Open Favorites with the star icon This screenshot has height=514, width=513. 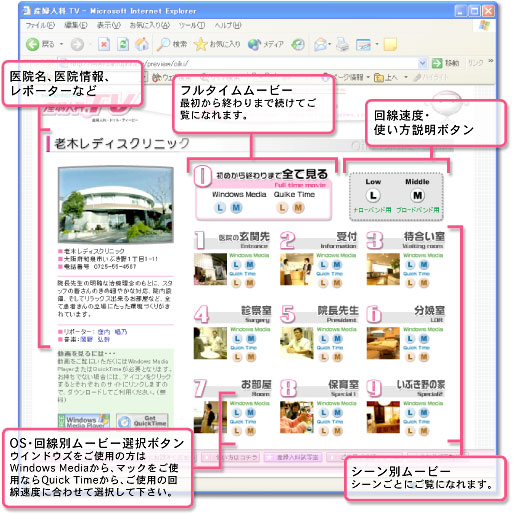point(201,44)
